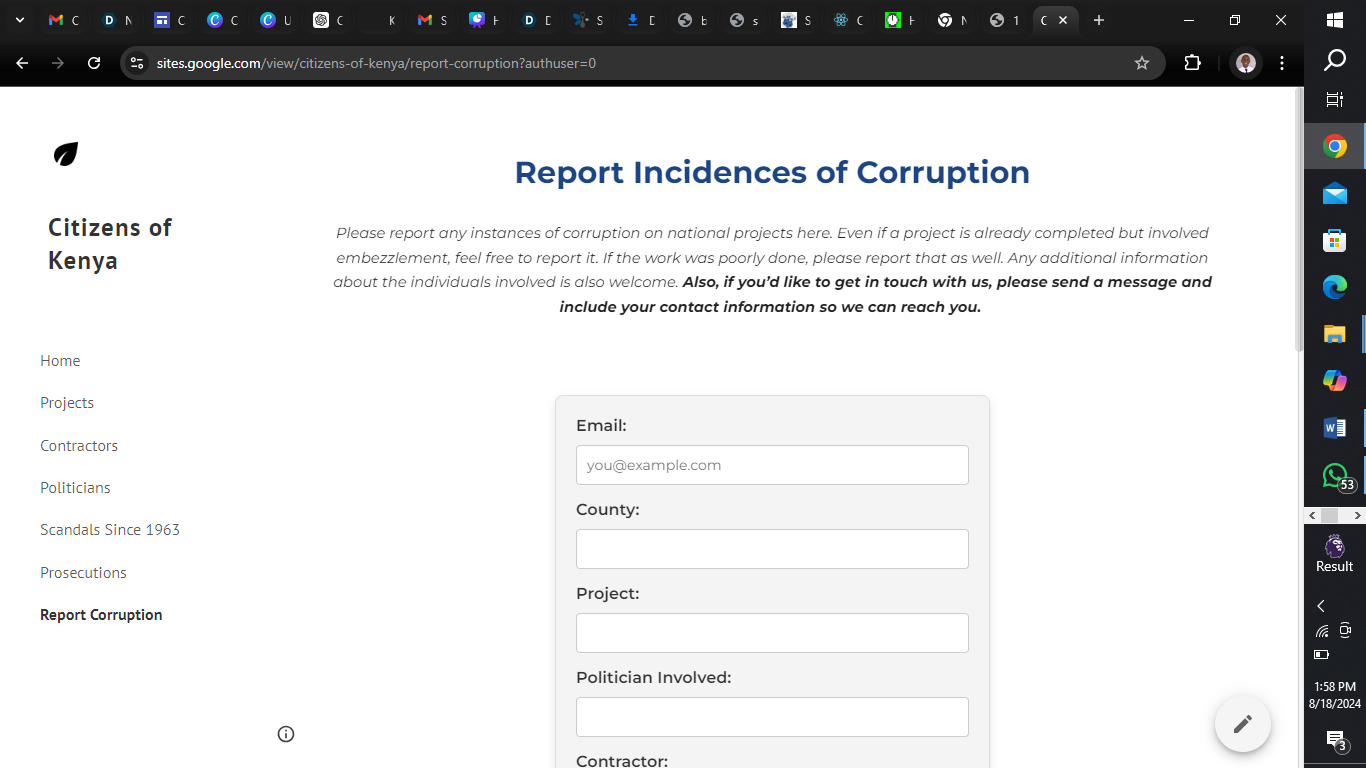This screenshot has height=768, width=1366.
Task: Open the Scandals Since 1963 page
Action: 110,529
